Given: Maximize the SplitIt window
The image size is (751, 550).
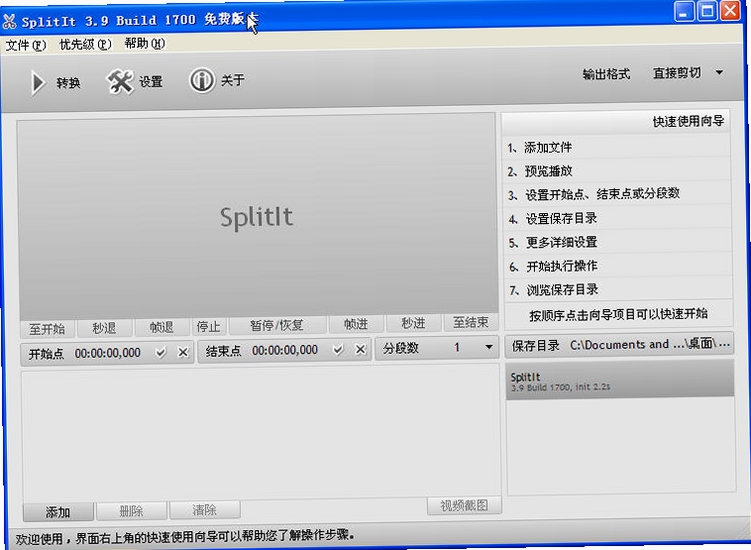Looking at the screenshot, I should (707, 10).
